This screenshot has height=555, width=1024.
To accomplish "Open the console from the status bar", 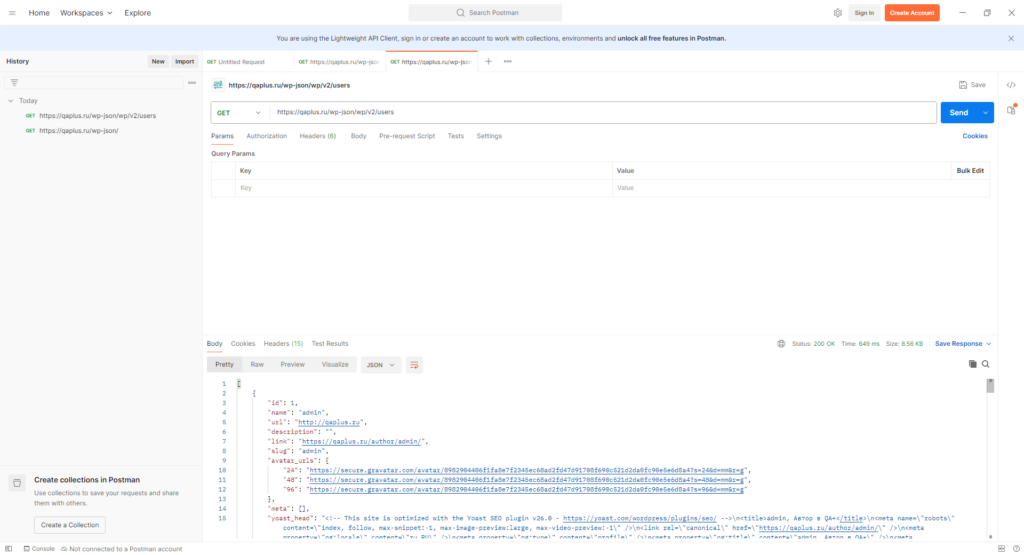I will click(x=38, y=549).
